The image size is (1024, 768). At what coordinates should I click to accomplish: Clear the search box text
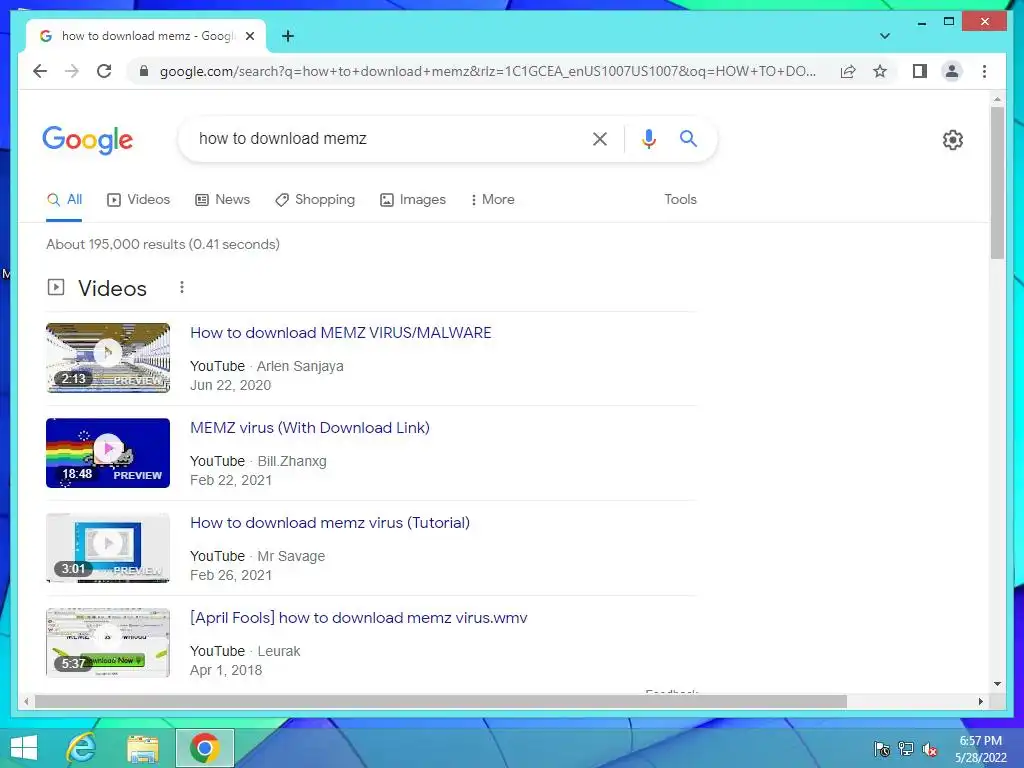click(x=600, y=138)
